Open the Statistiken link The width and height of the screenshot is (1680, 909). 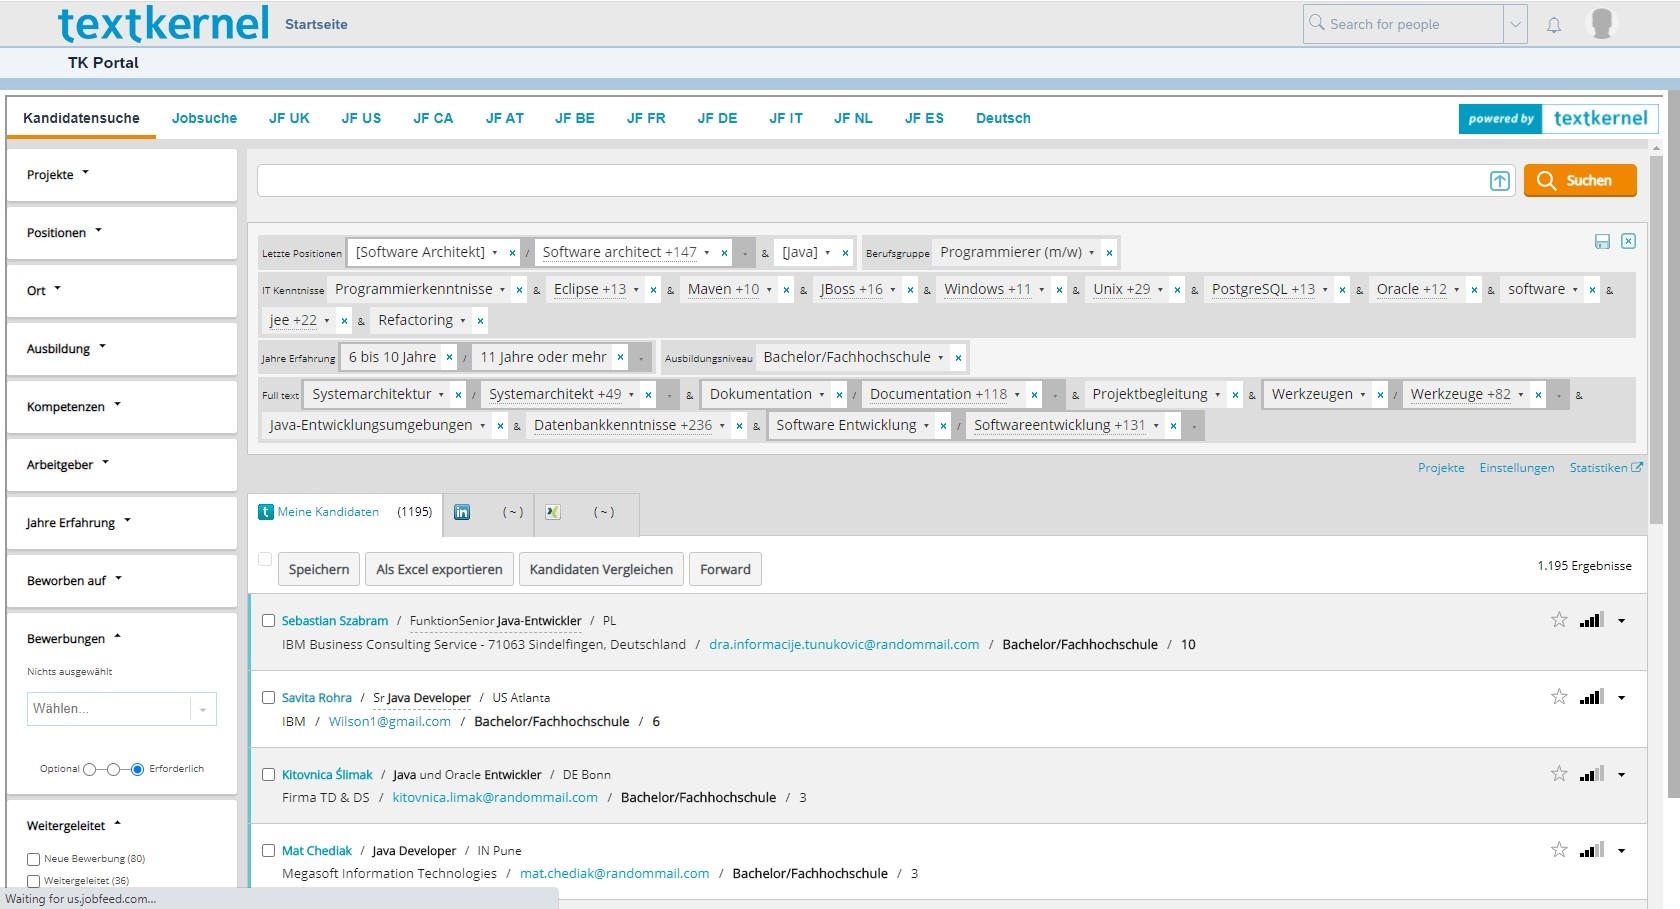[x=1605, y=468]
